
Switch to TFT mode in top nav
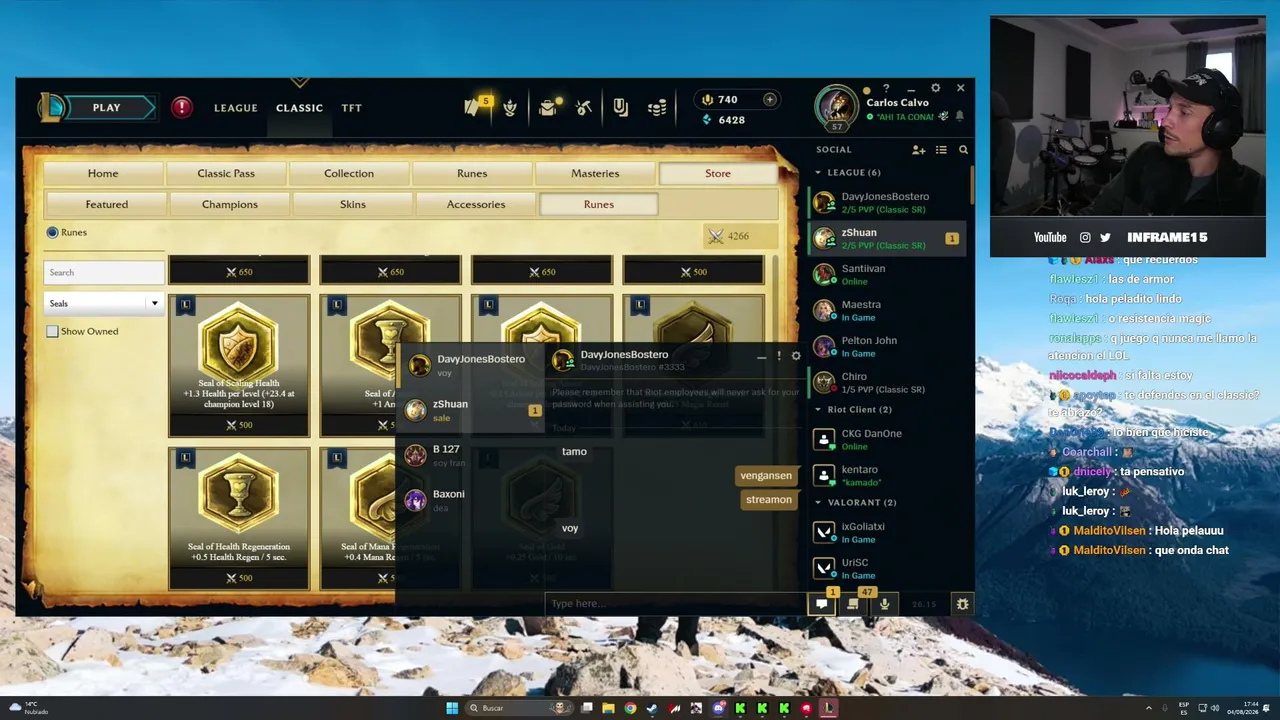pos(351,108)
